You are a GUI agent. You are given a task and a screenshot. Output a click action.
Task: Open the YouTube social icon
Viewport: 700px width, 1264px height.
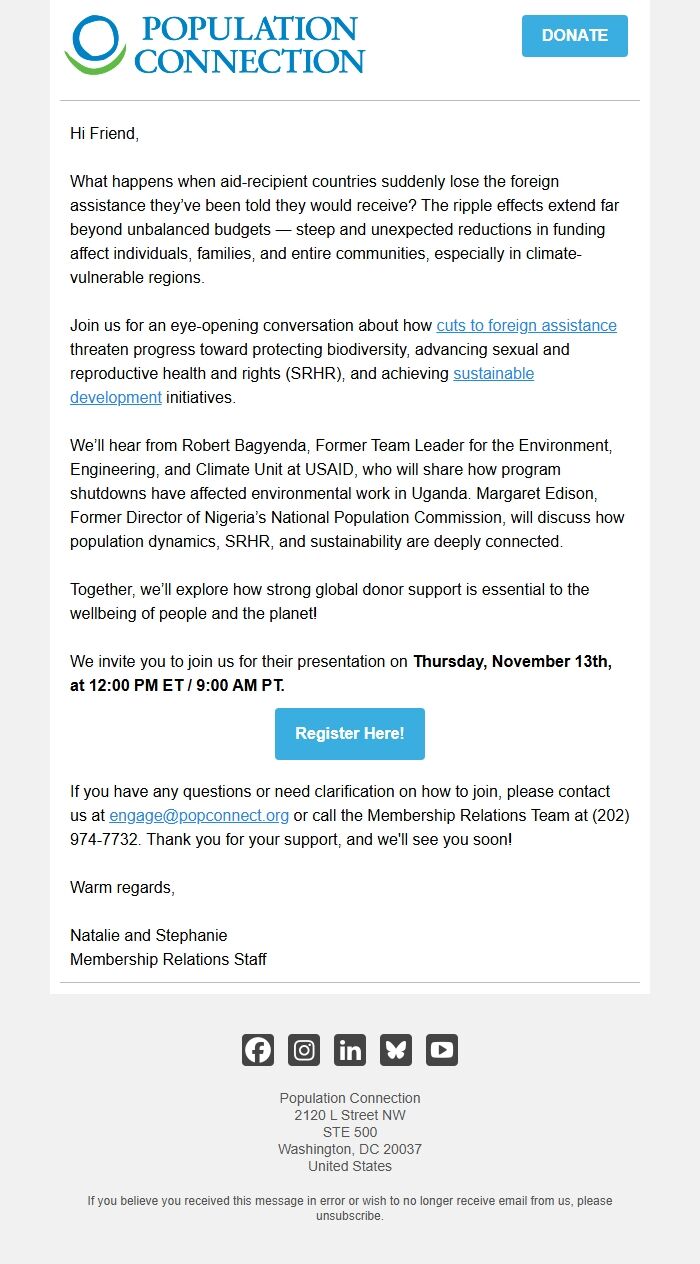pos(441,1050)
